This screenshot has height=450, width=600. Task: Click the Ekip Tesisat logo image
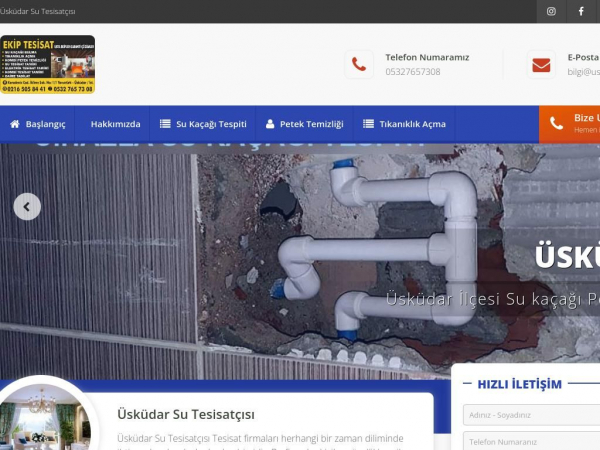tap(47, 64)
